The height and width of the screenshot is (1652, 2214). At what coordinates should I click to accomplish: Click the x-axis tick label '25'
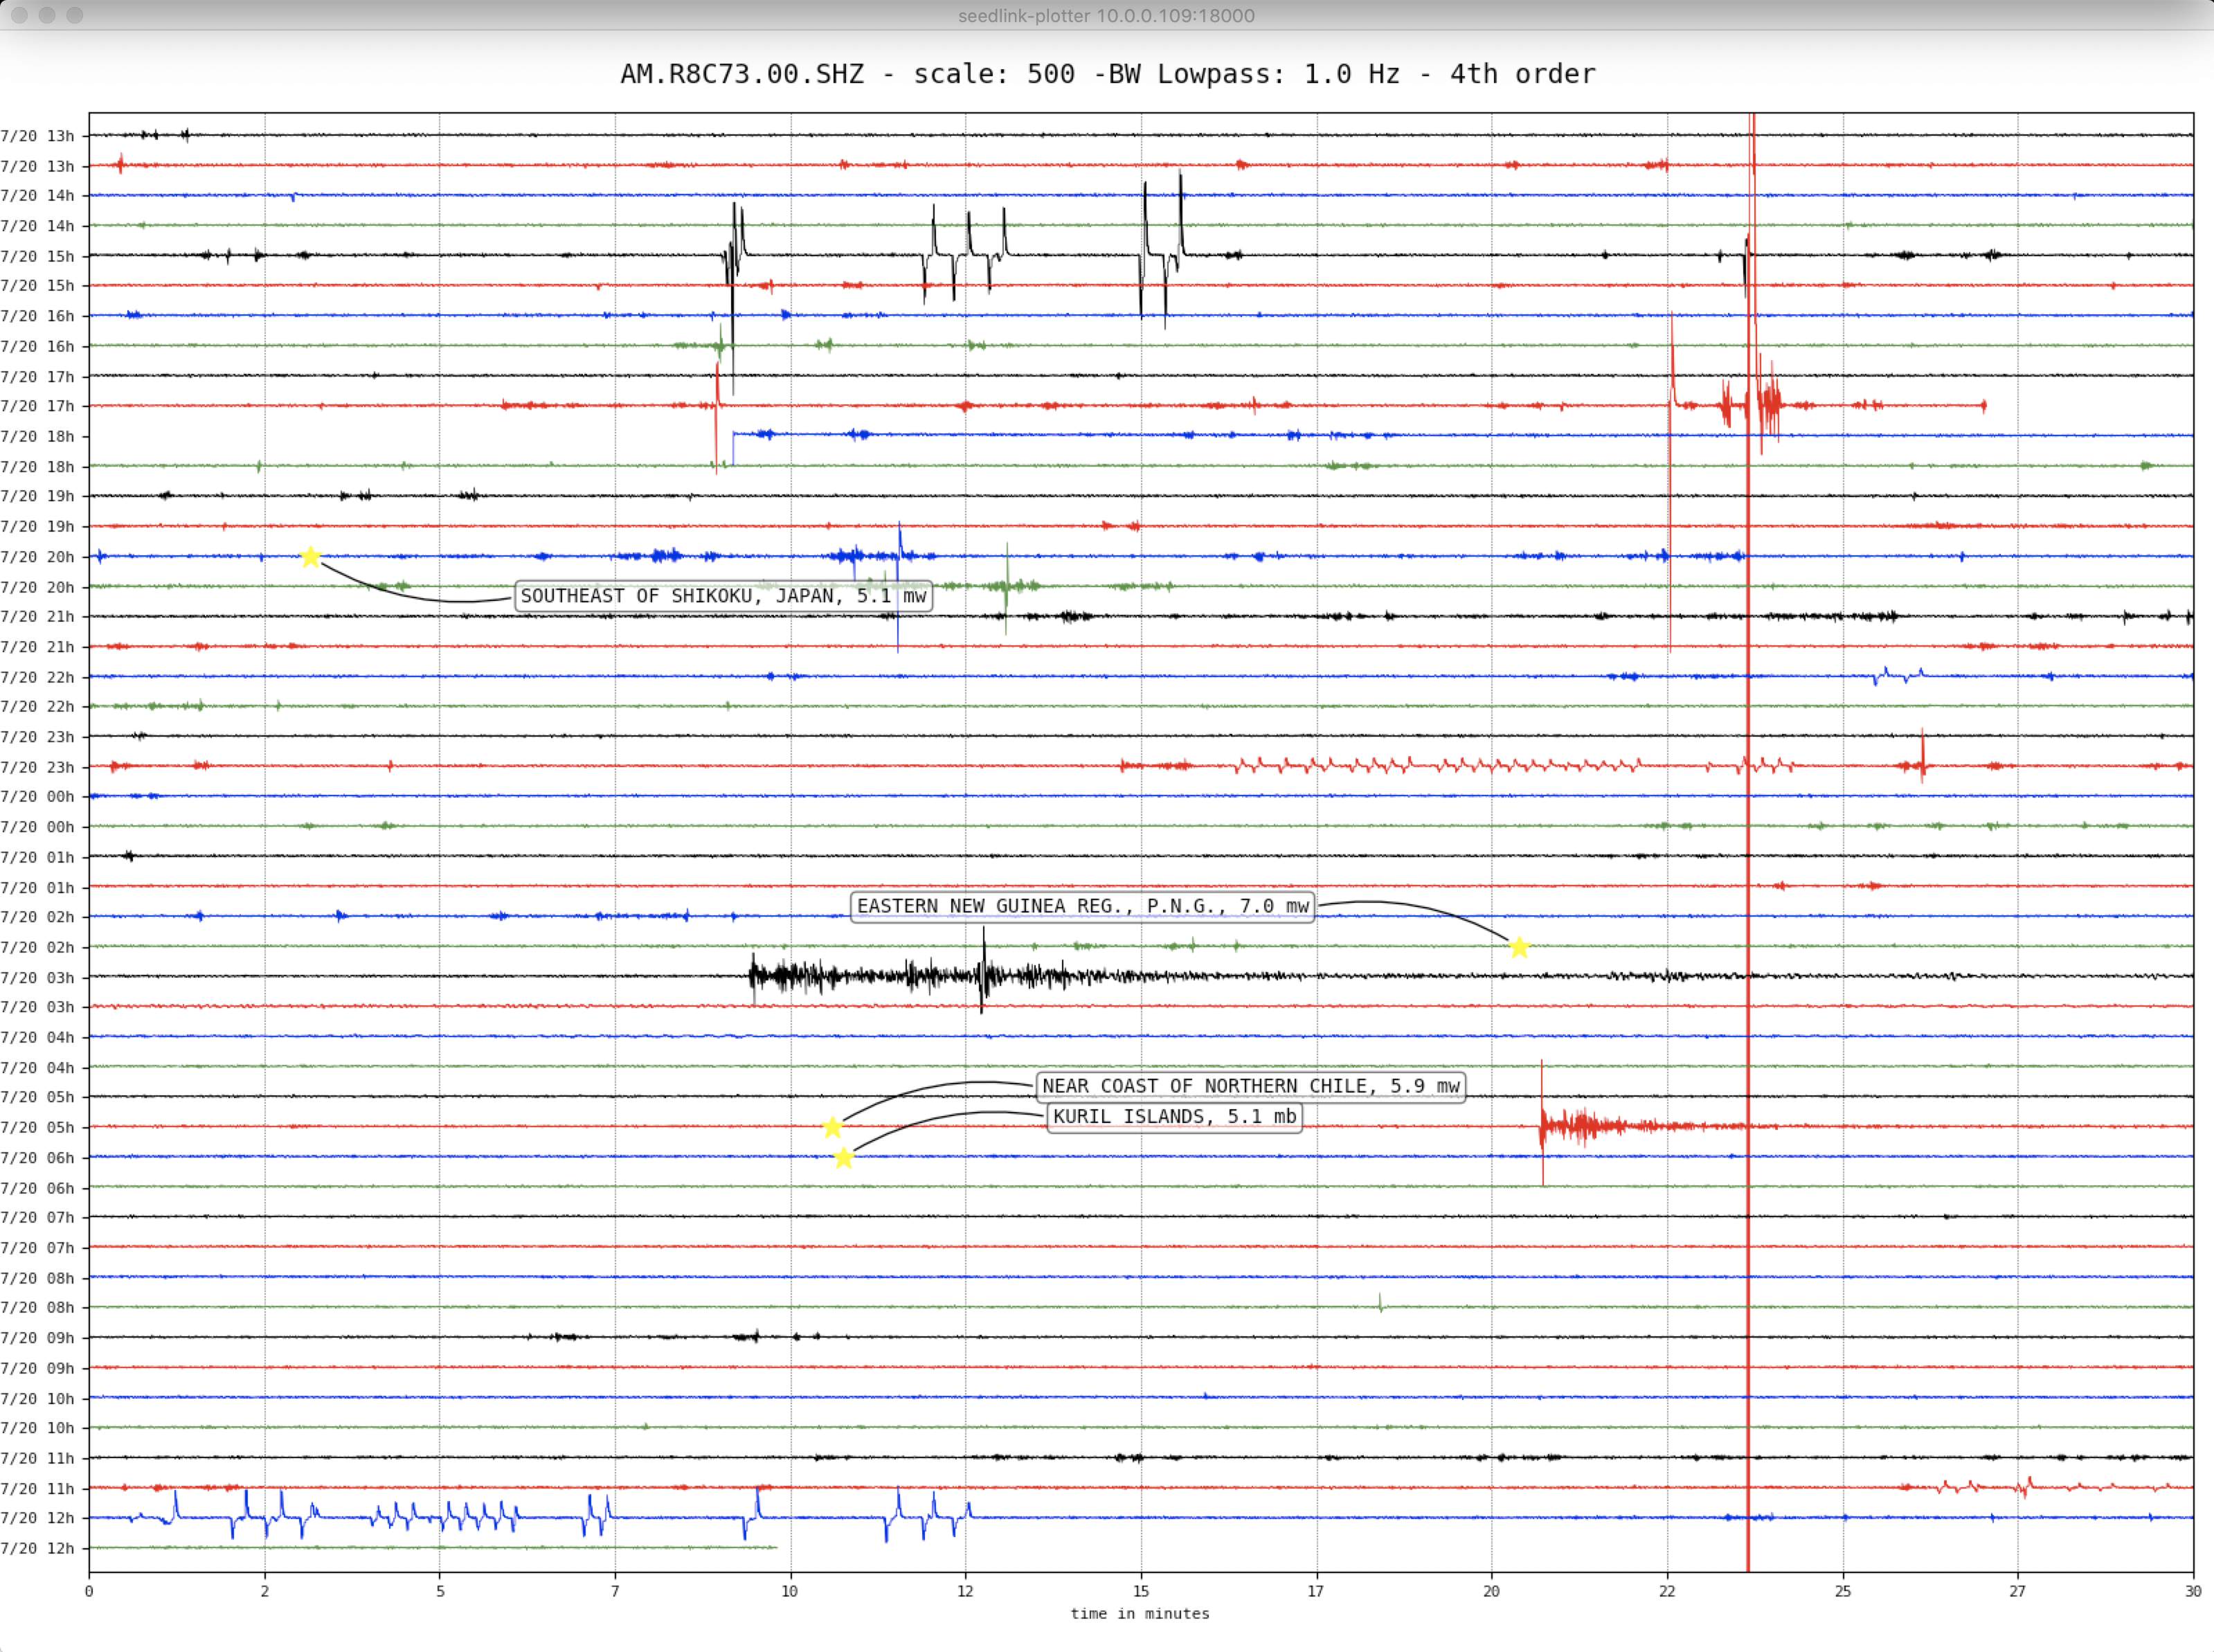[x=1843, y=1590]
